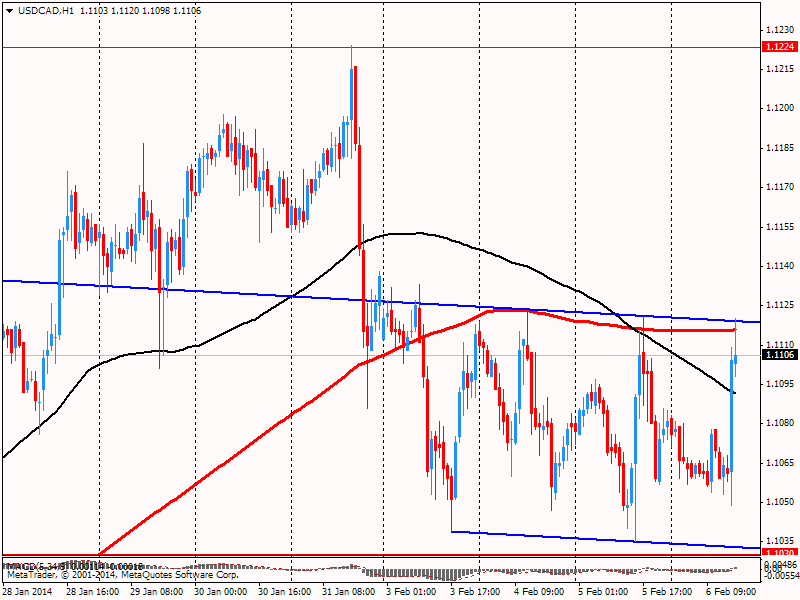
Task: Click the 3 Feb 01:00 time label
Action: coord(411,592)
